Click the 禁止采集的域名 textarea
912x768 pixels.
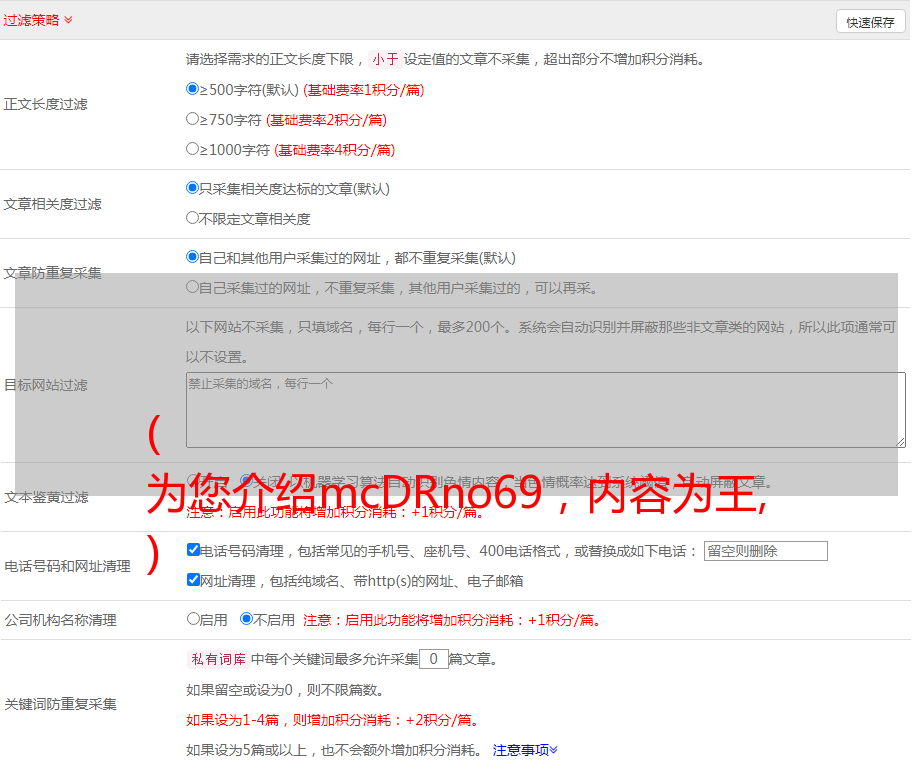coord(546,410)
